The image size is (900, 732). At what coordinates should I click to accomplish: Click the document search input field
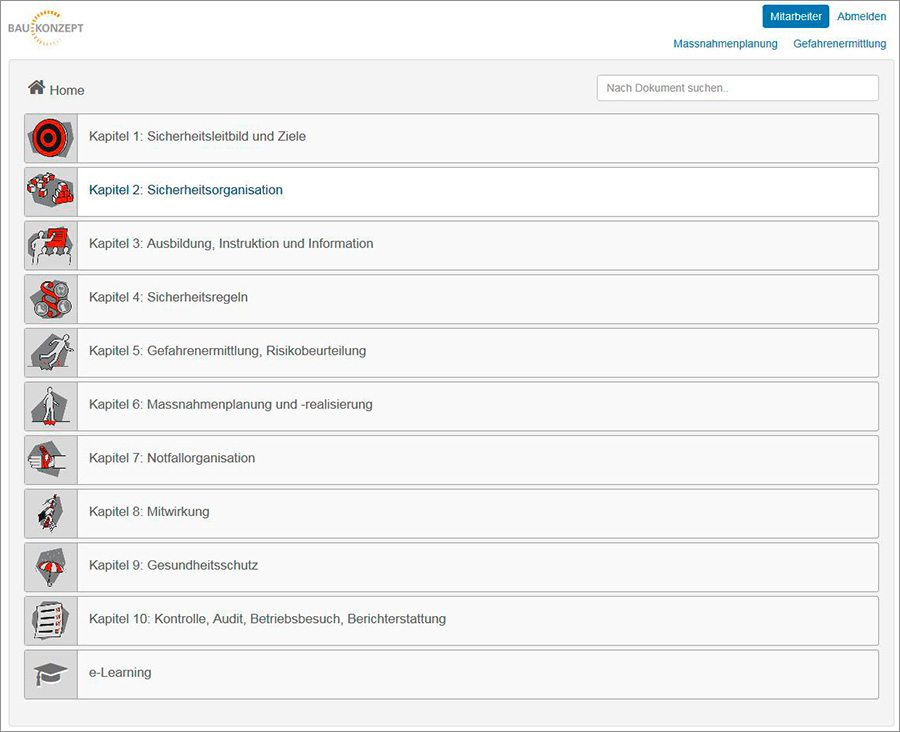737,88
